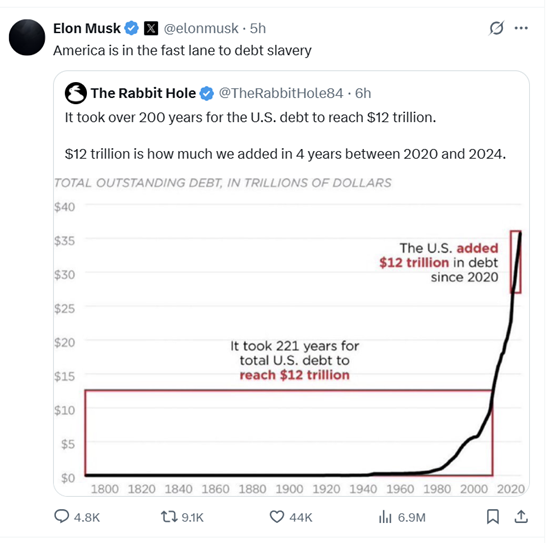This screenshot has width=554, height=543.
Task: Click the X affiliation badge
Action: point(151,28)
